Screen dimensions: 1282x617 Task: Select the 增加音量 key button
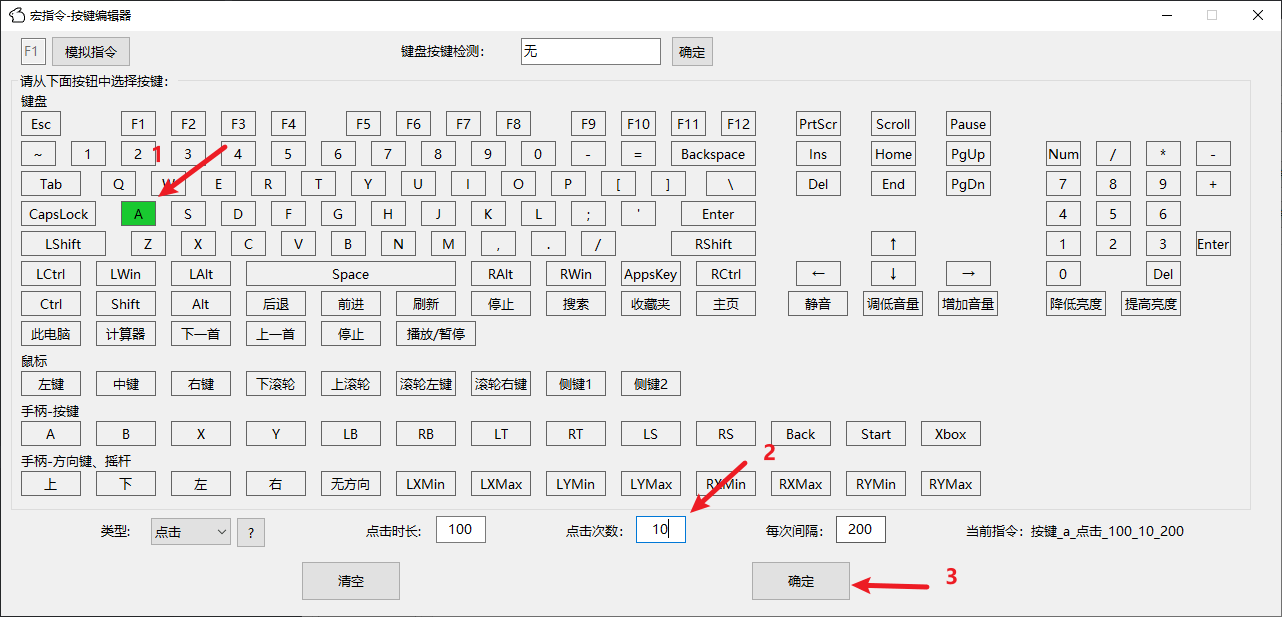tap(968, 304)
